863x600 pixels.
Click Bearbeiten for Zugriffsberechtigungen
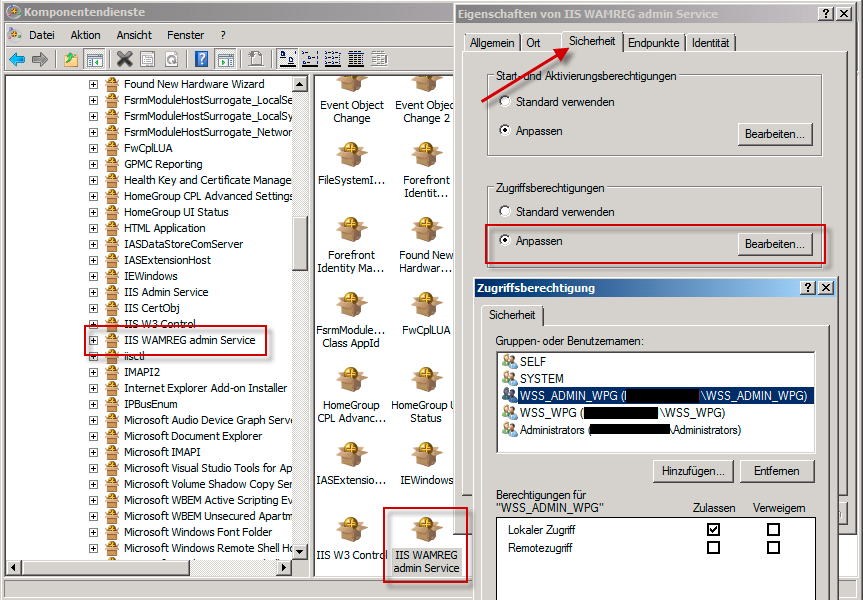tap(775, 244)
